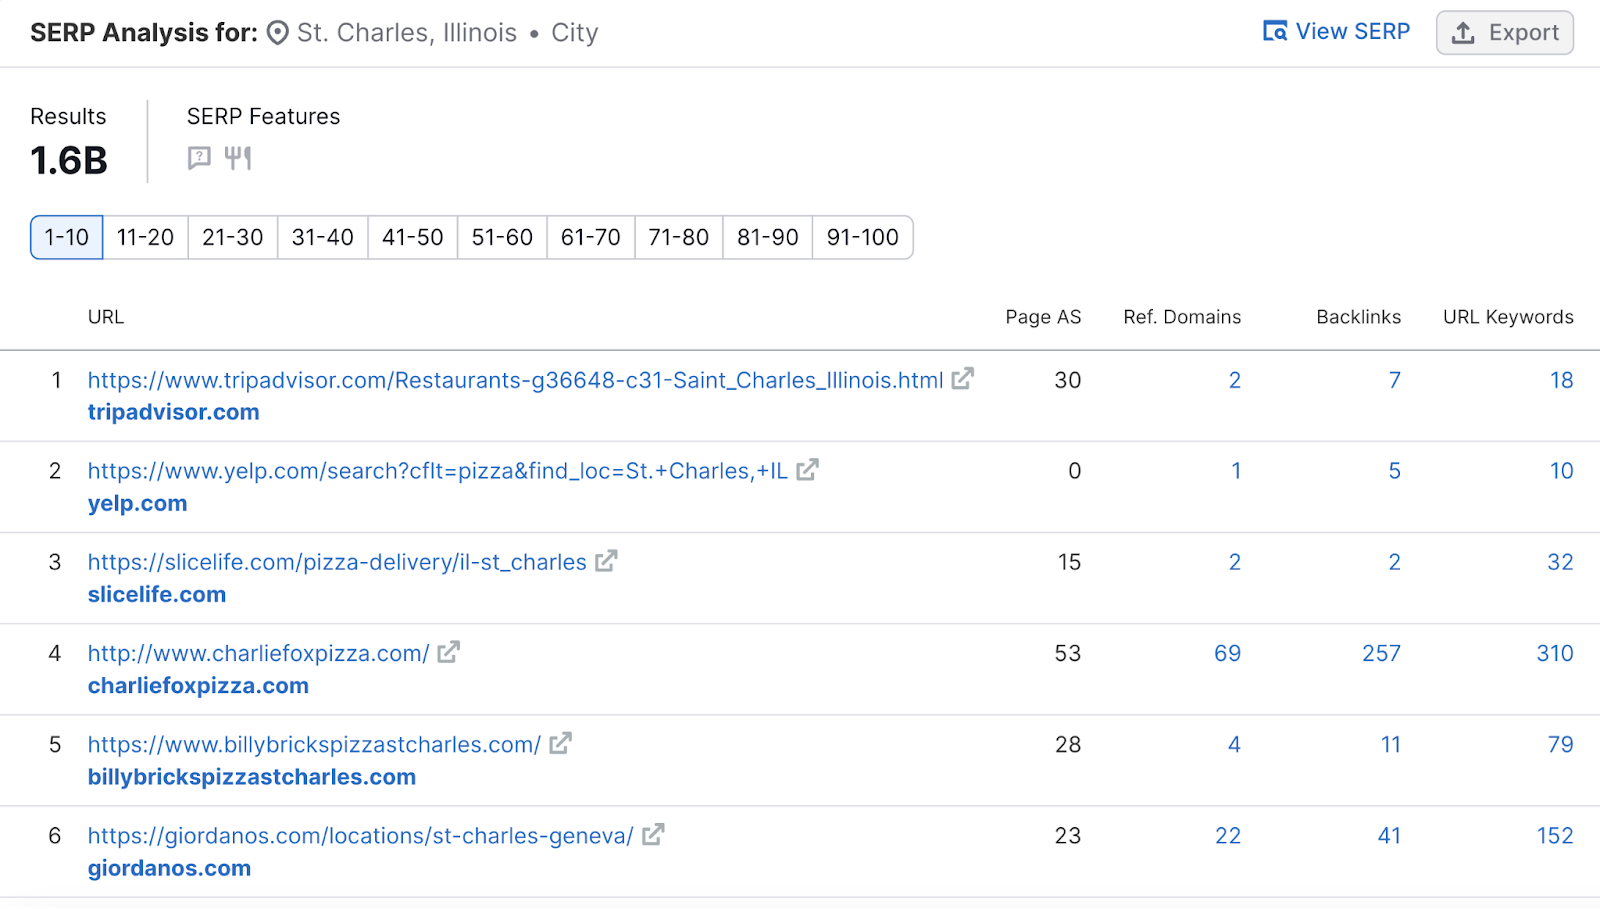The width and height of the screenshot is (1600, 909).
Task: Click charliefoxpizza's Ref. Domains value 69
Action: point(1227,653)
